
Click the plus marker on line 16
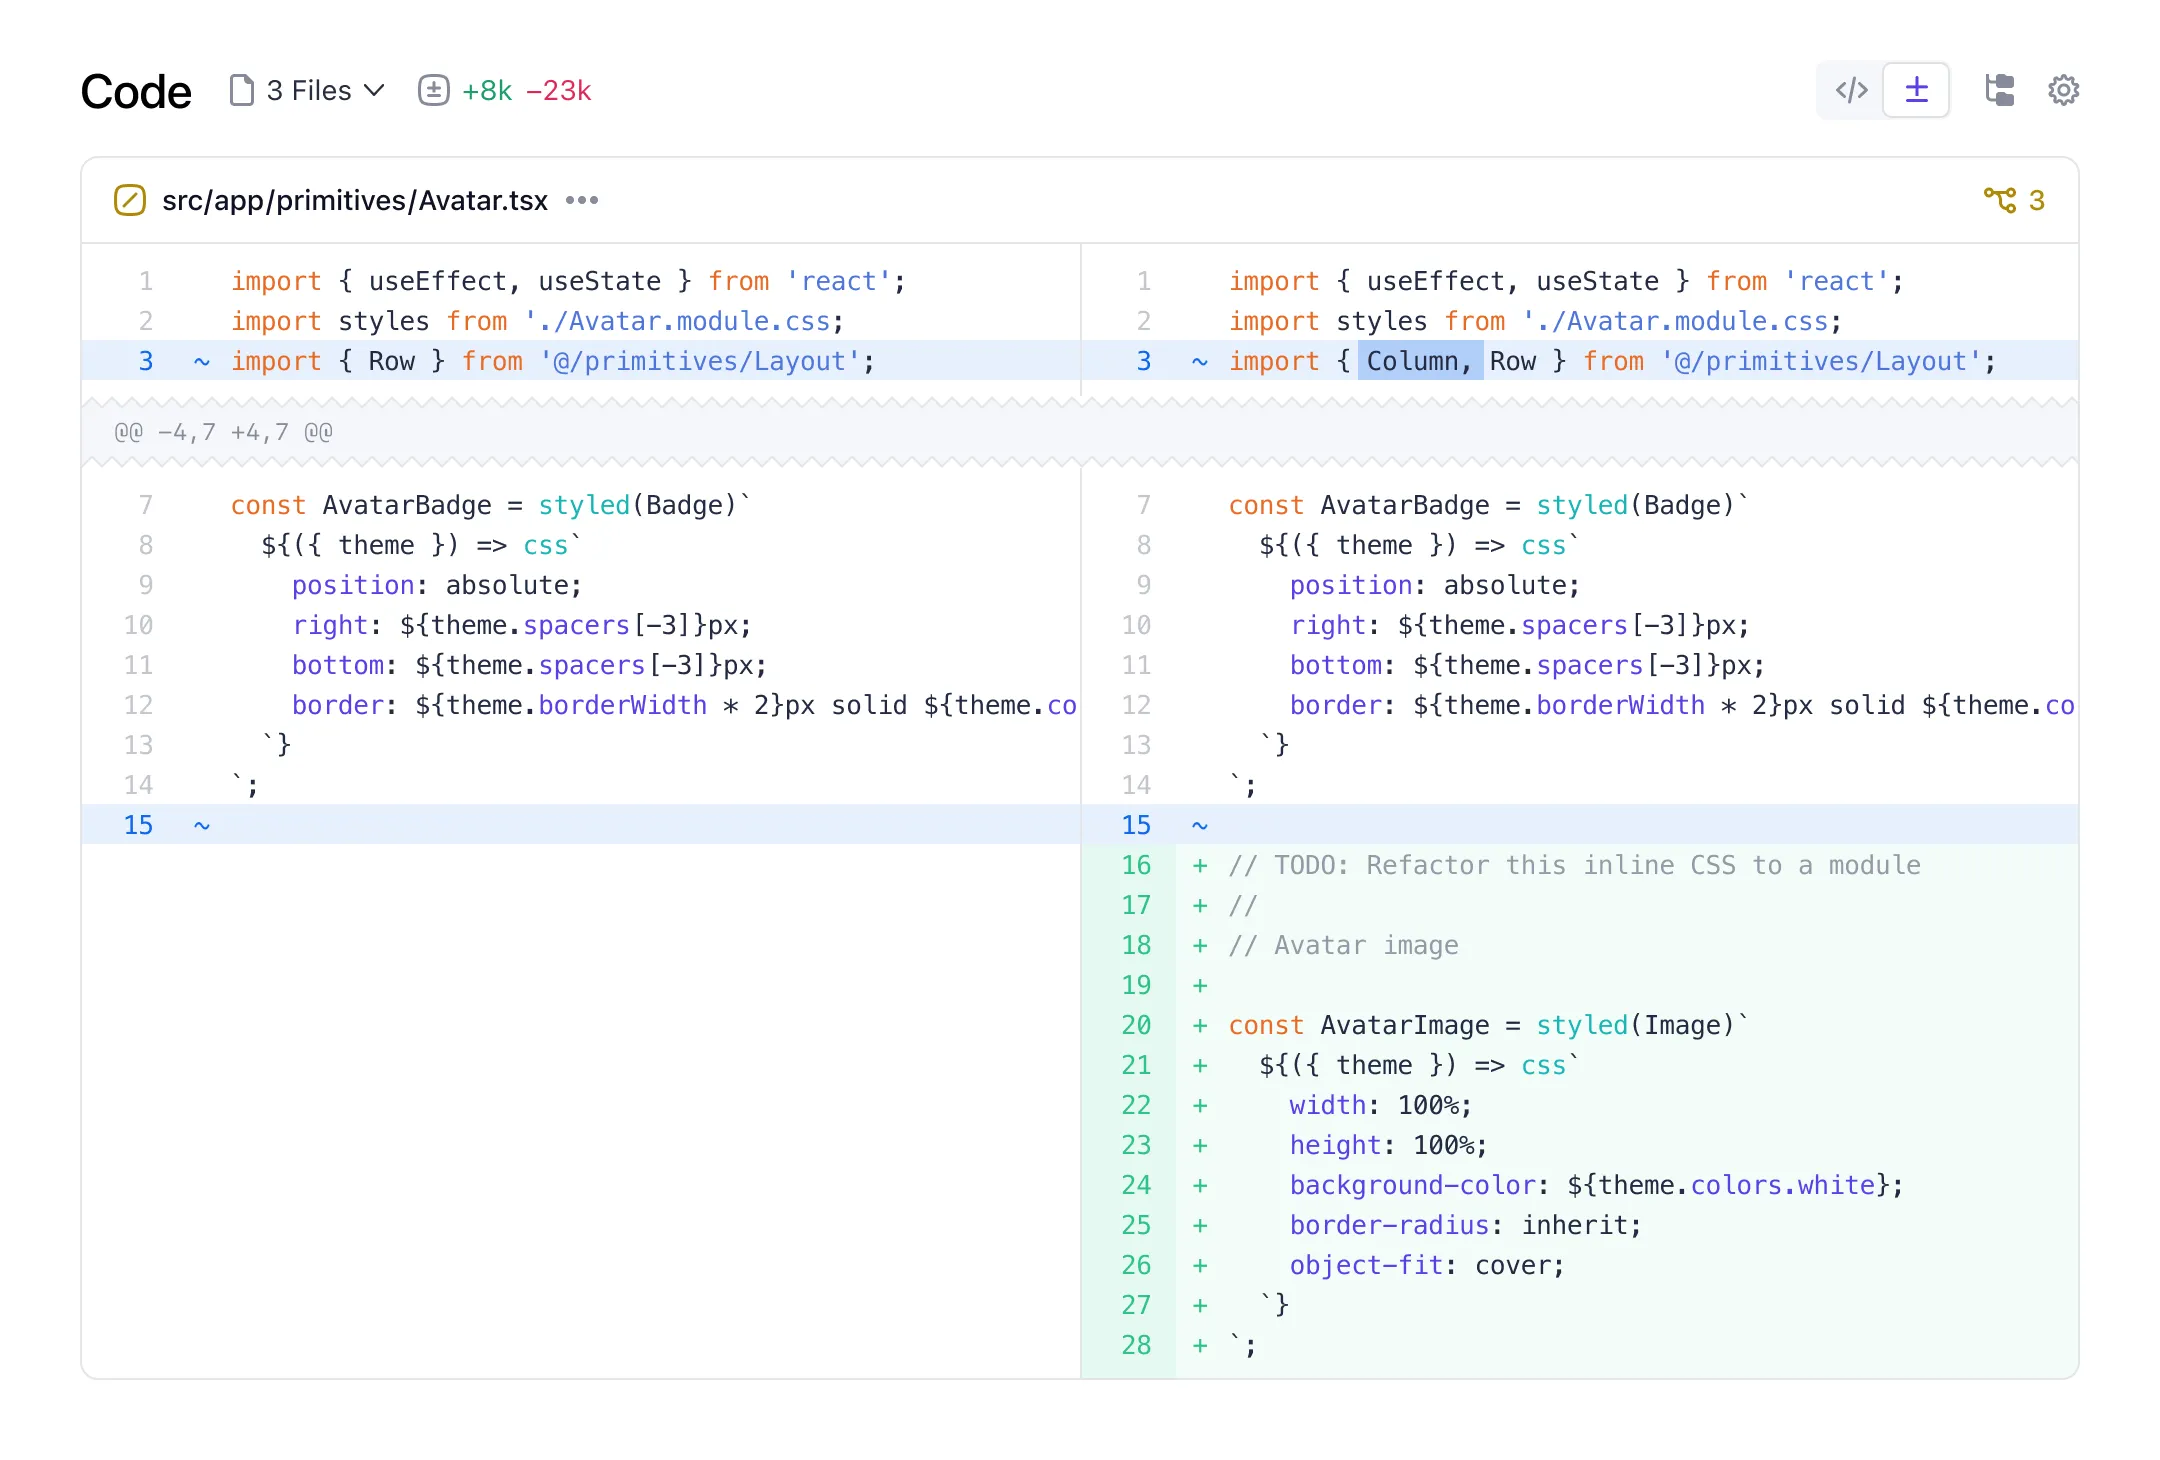coord(1200,865)
